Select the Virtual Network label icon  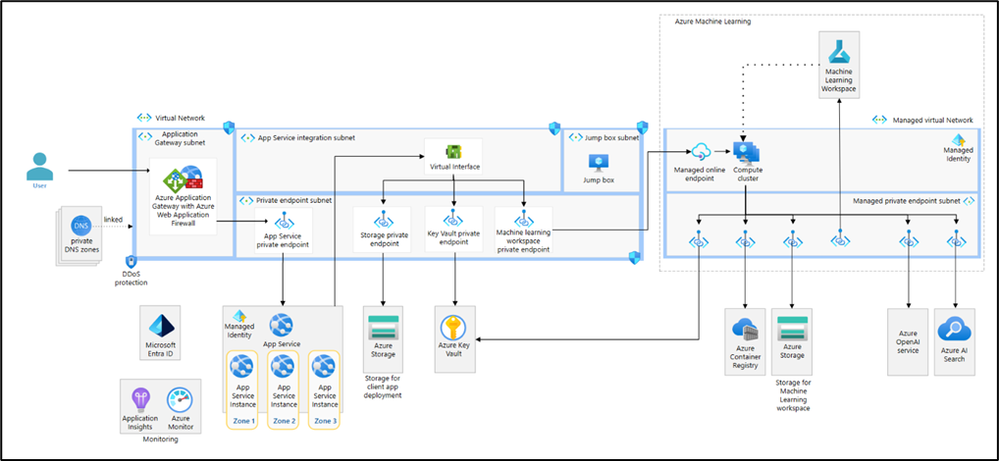click(145, 118)
